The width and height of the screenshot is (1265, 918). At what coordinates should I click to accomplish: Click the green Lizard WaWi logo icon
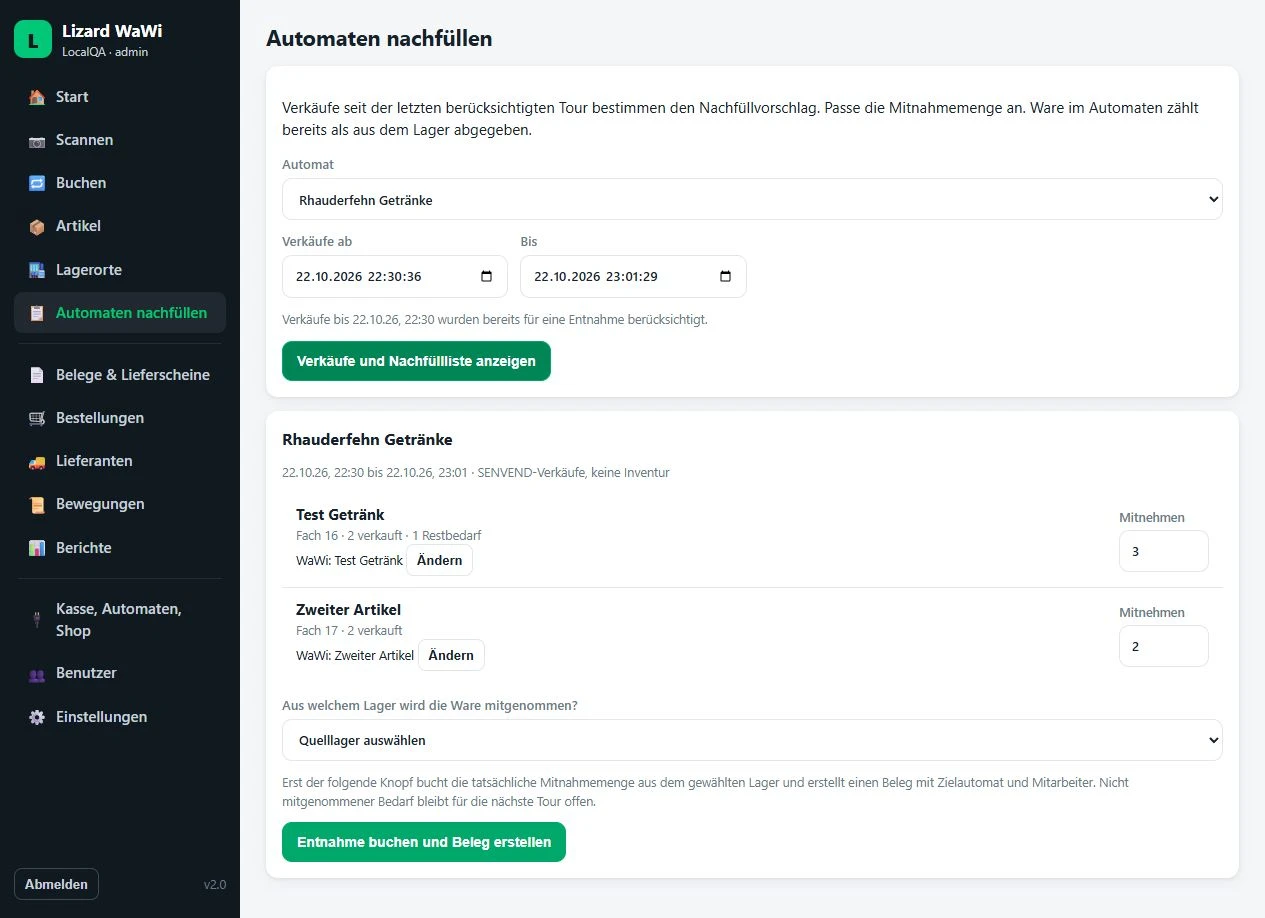coord(33,39)
